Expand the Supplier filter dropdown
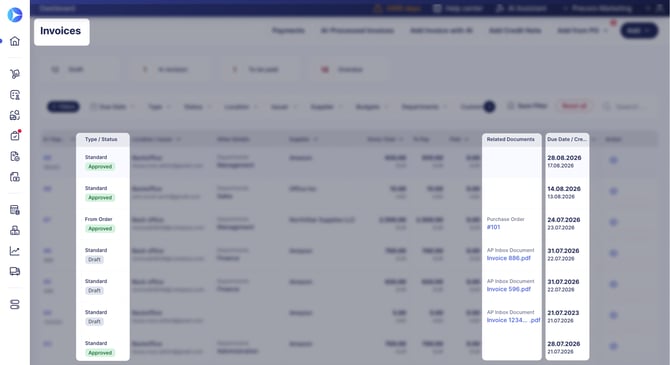The width and height of the screenshot is (670, 365). [326, 106]
